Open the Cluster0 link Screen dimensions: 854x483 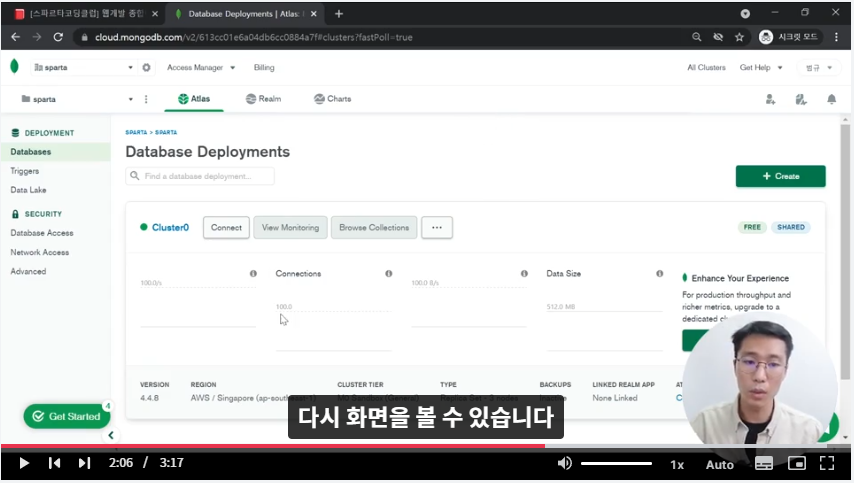point(170,228)
